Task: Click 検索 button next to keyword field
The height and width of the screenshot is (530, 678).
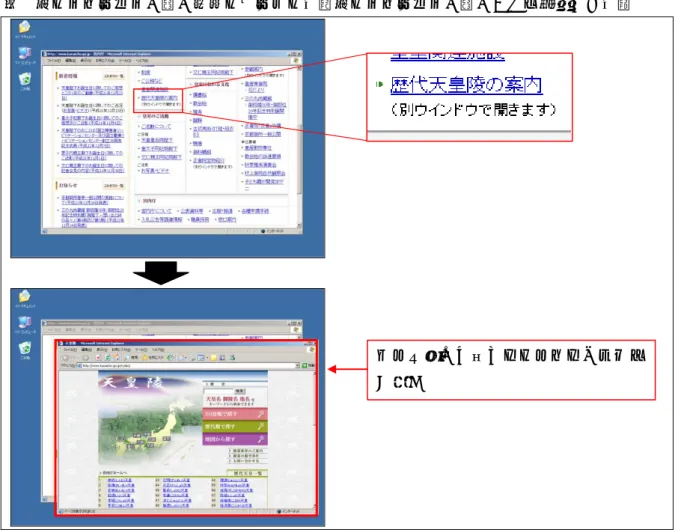Action: (240, 391)
